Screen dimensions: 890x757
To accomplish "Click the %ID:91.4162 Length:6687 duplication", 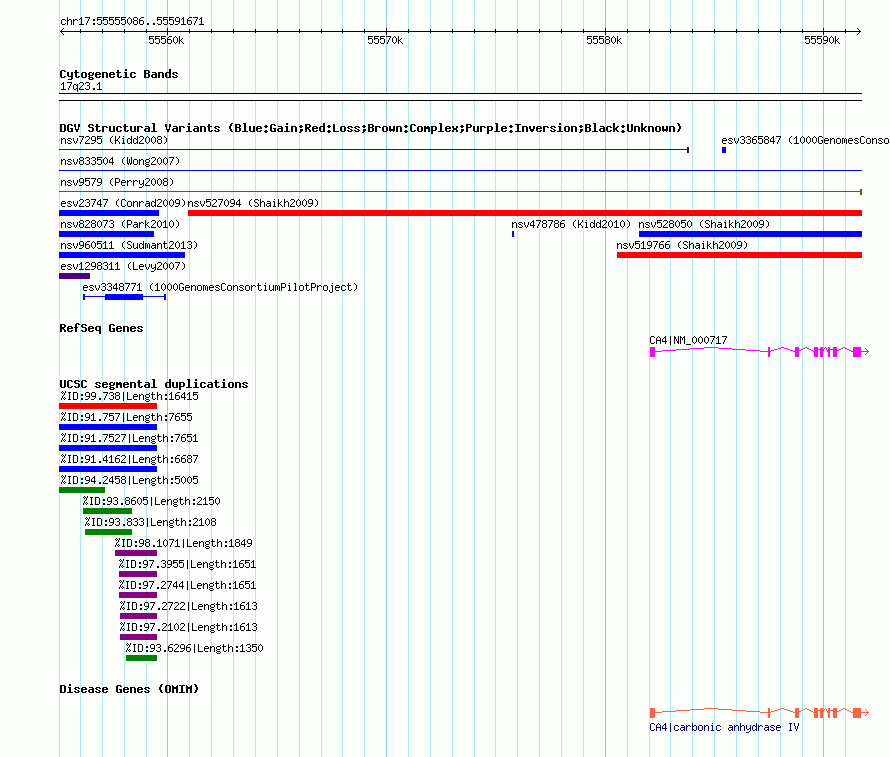I will [108, 469].
